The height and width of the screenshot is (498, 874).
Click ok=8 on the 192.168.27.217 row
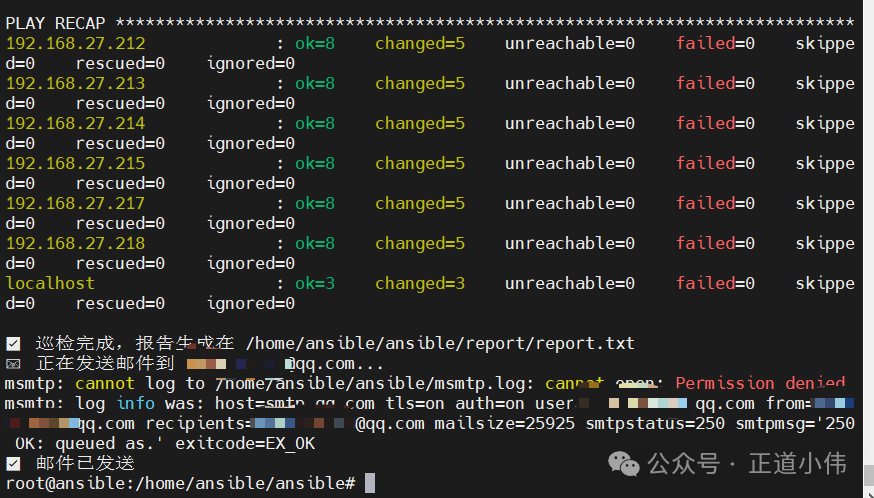[315, 204]
